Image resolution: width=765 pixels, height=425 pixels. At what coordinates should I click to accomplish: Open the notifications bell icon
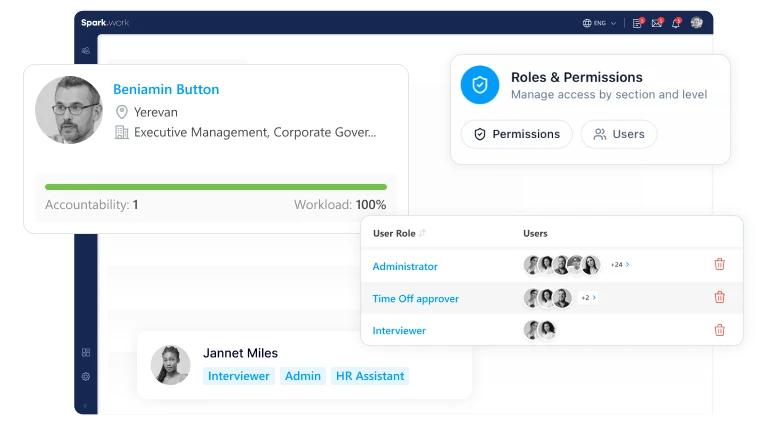[675, 23]
